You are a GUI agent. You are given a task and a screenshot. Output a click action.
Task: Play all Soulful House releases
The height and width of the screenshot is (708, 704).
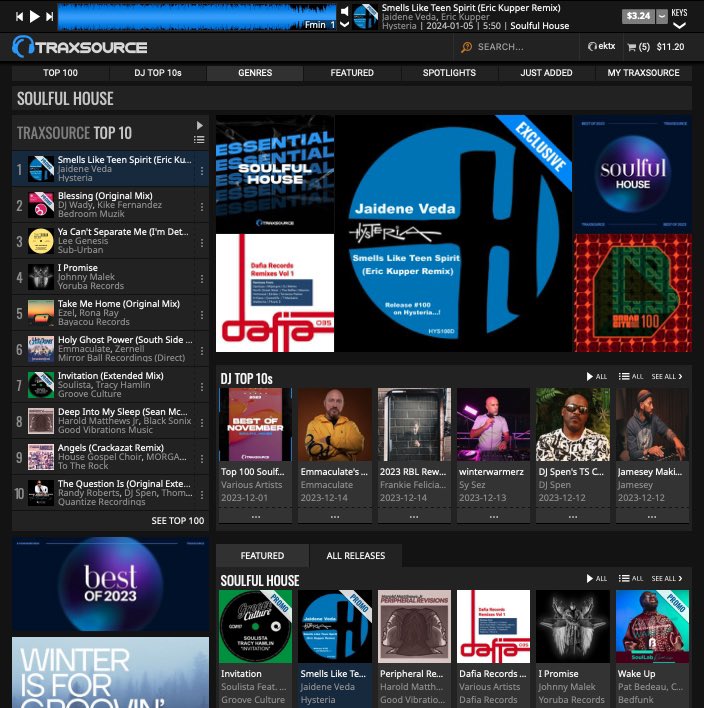pos(597,578)
